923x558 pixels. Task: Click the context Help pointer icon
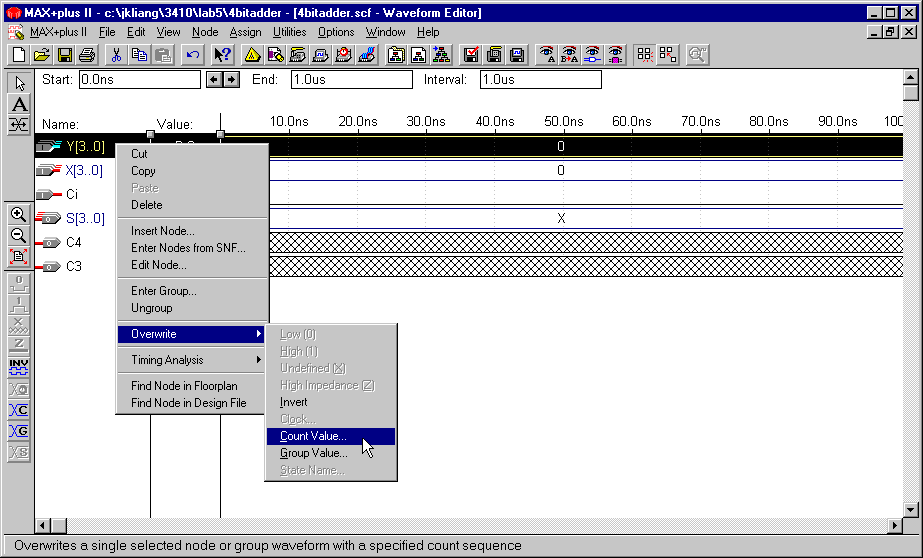(x=222, y=55)
